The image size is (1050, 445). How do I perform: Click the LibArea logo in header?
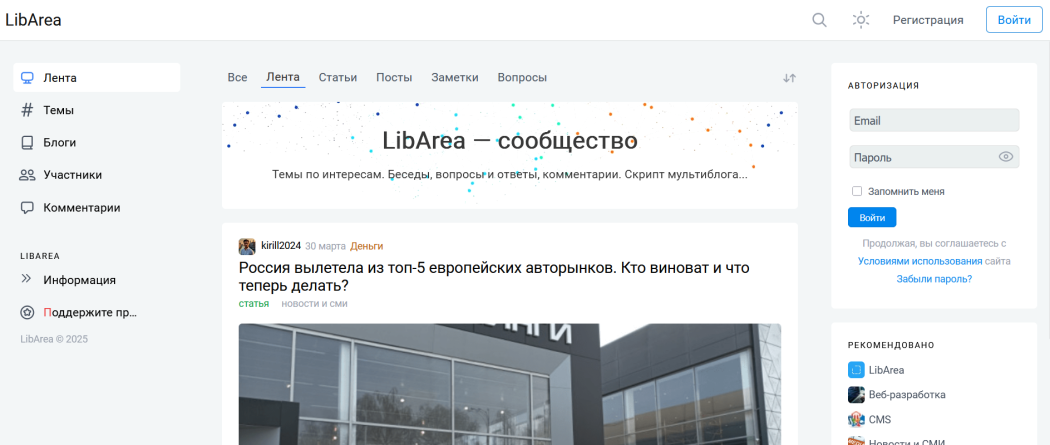pos(33,20)
